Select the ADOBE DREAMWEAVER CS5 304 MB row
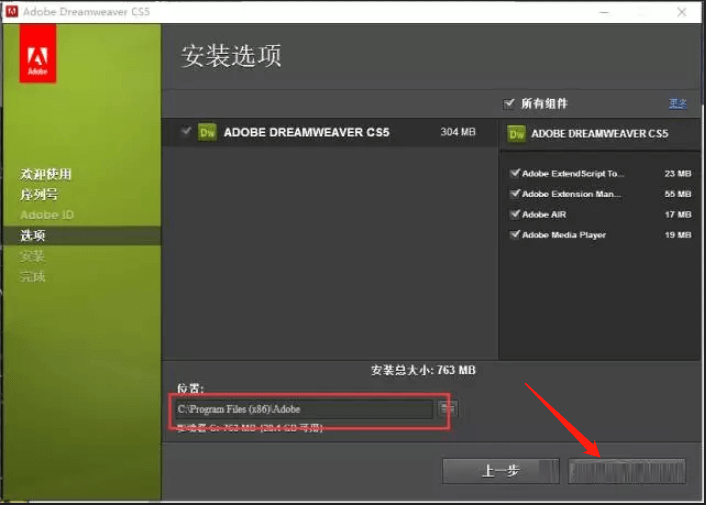Screen dimensions: 706x505 330,132
